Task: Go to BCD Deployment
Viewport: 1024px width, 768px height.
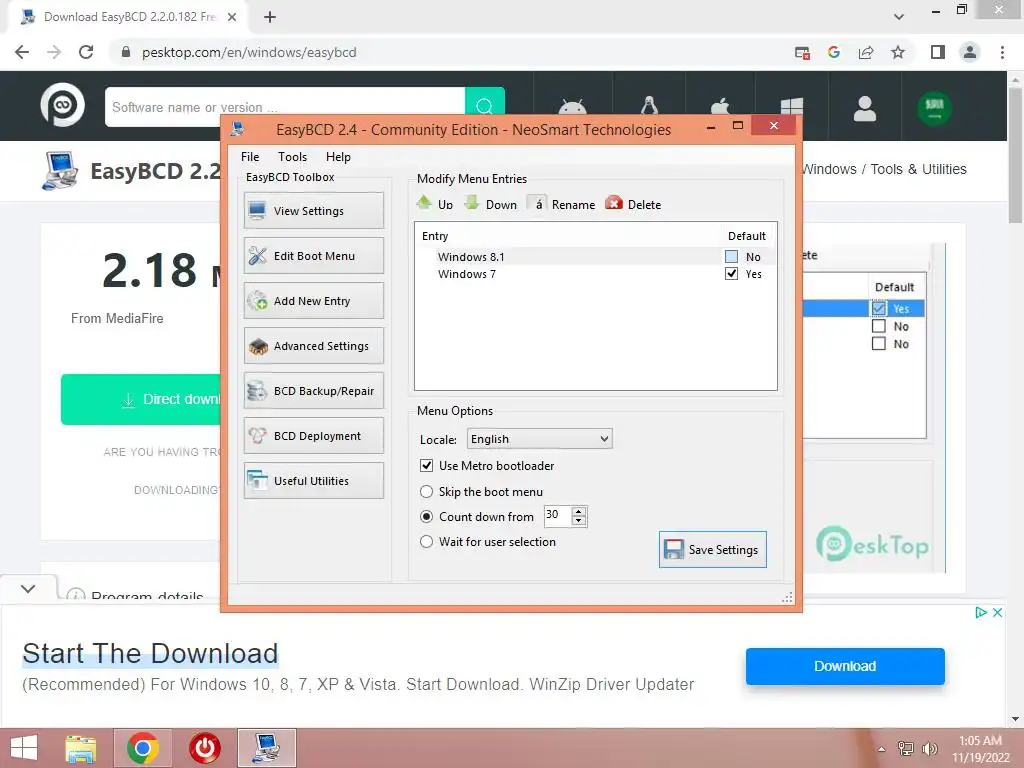Action: (x=313, y=436)
